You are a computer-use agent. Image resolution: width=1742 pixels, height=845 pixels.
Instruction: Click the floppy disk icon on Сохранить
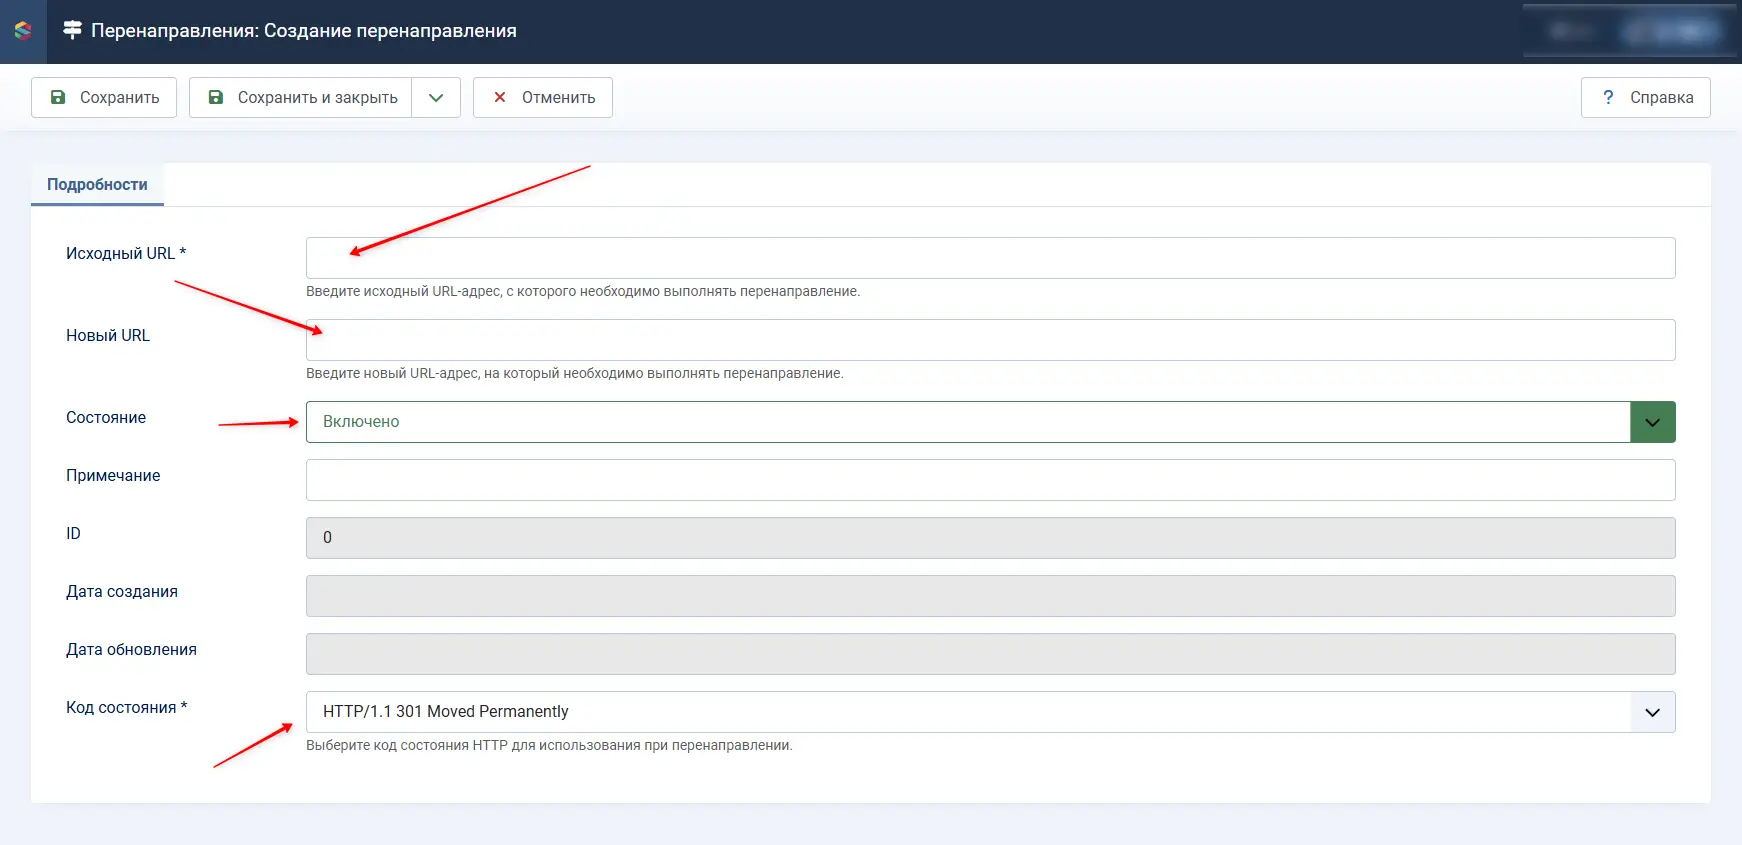(58, 97)
